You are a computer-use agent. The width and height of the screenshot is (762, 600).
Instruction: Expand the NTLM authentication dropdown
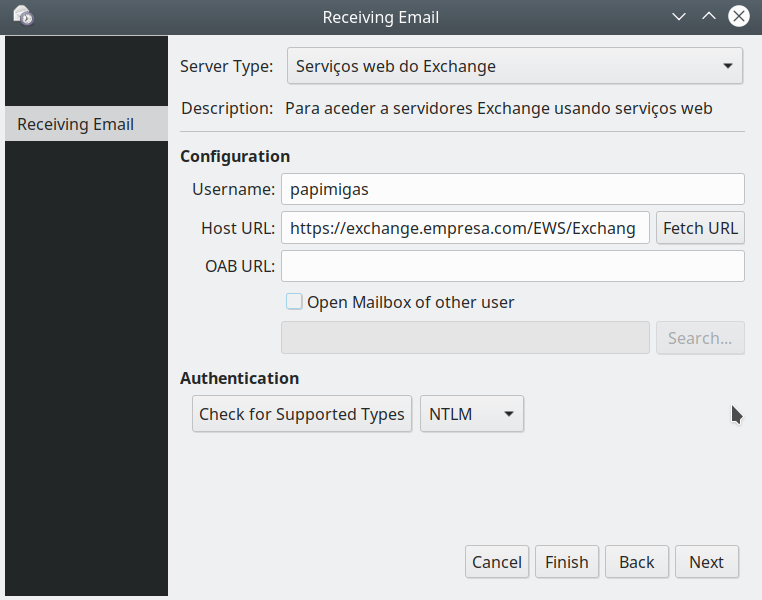tap(472, 414)
